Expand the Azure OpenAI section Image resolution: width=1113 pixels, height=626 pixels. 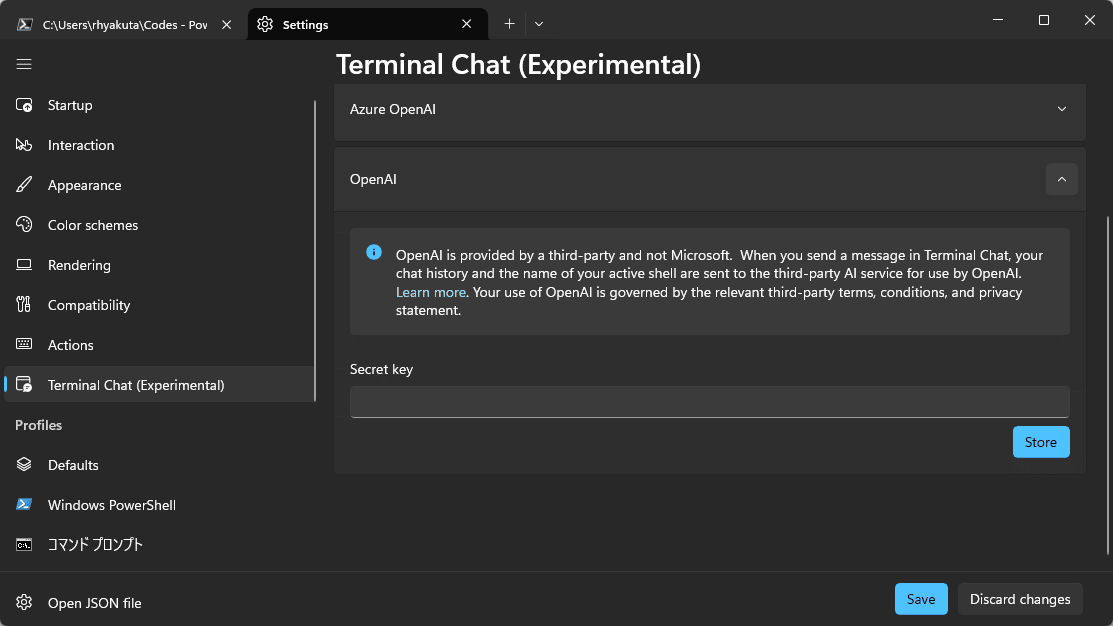[1062, 109]
